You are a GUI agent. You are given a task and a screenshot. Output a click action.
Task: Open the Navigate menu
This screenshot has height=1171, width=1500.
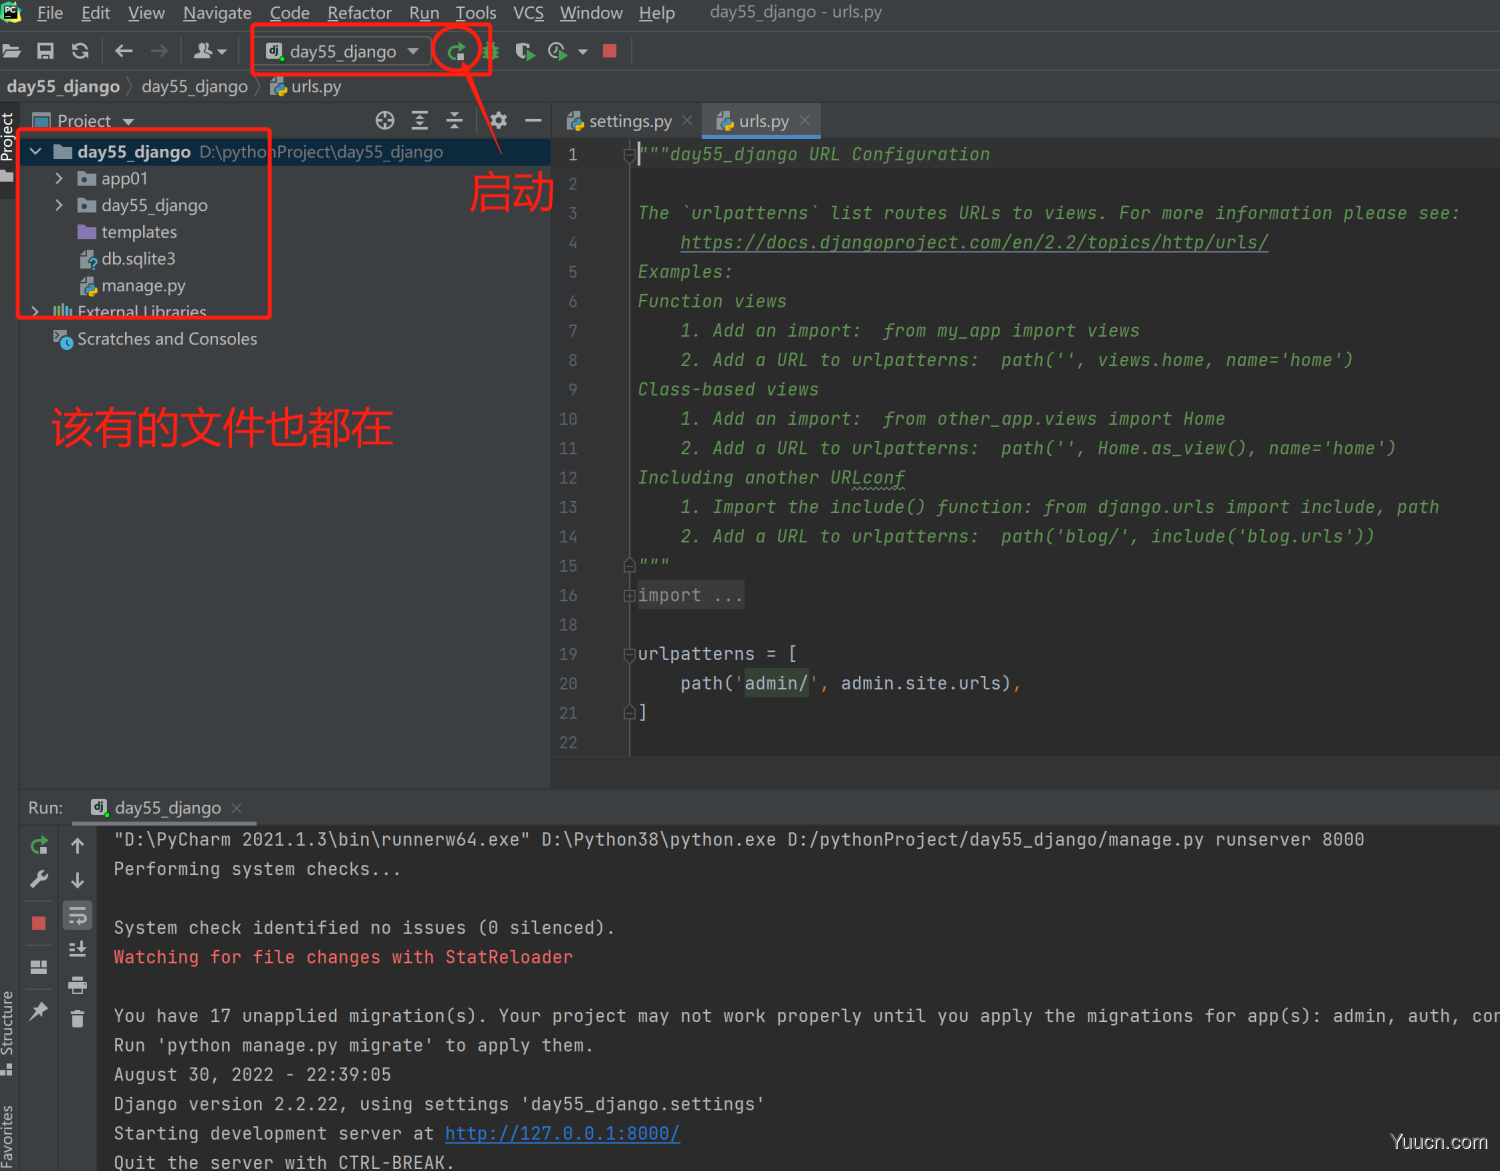pos(217,13)
